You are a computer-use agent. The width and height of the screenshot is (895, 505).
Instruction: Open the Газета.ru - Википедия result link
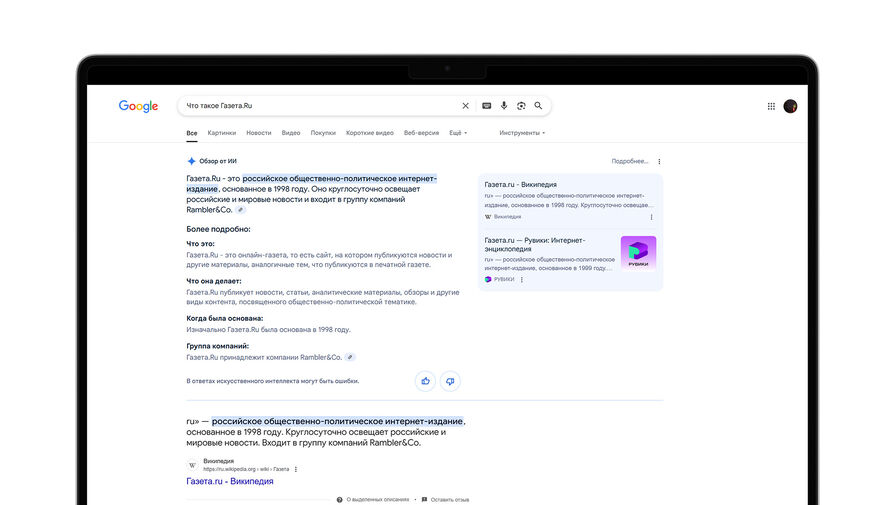(229, 481)
